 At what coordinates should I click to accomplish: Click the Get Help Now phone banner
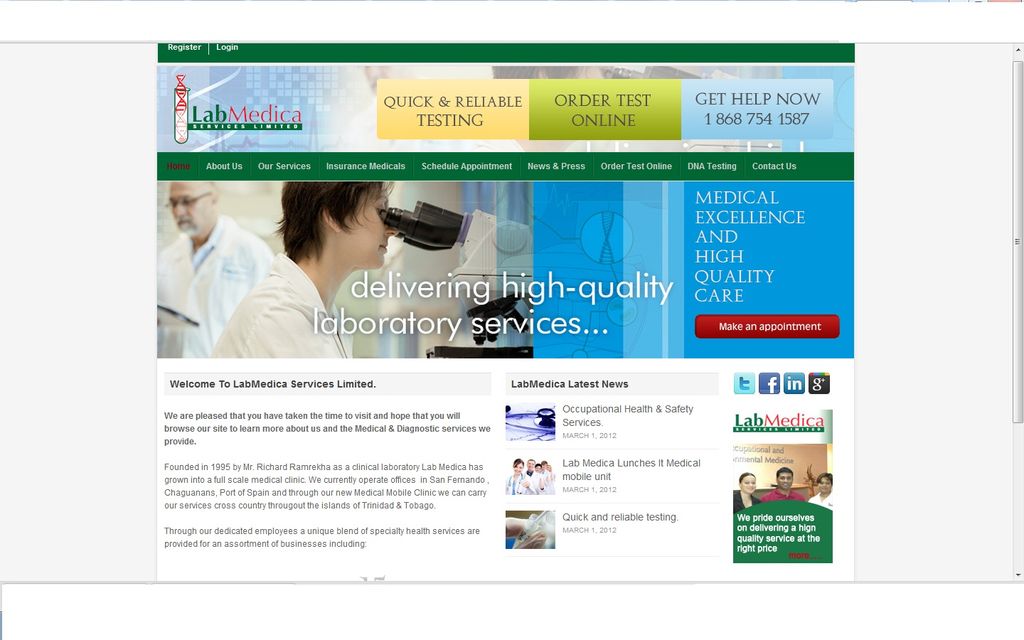(x=757, y=109)
